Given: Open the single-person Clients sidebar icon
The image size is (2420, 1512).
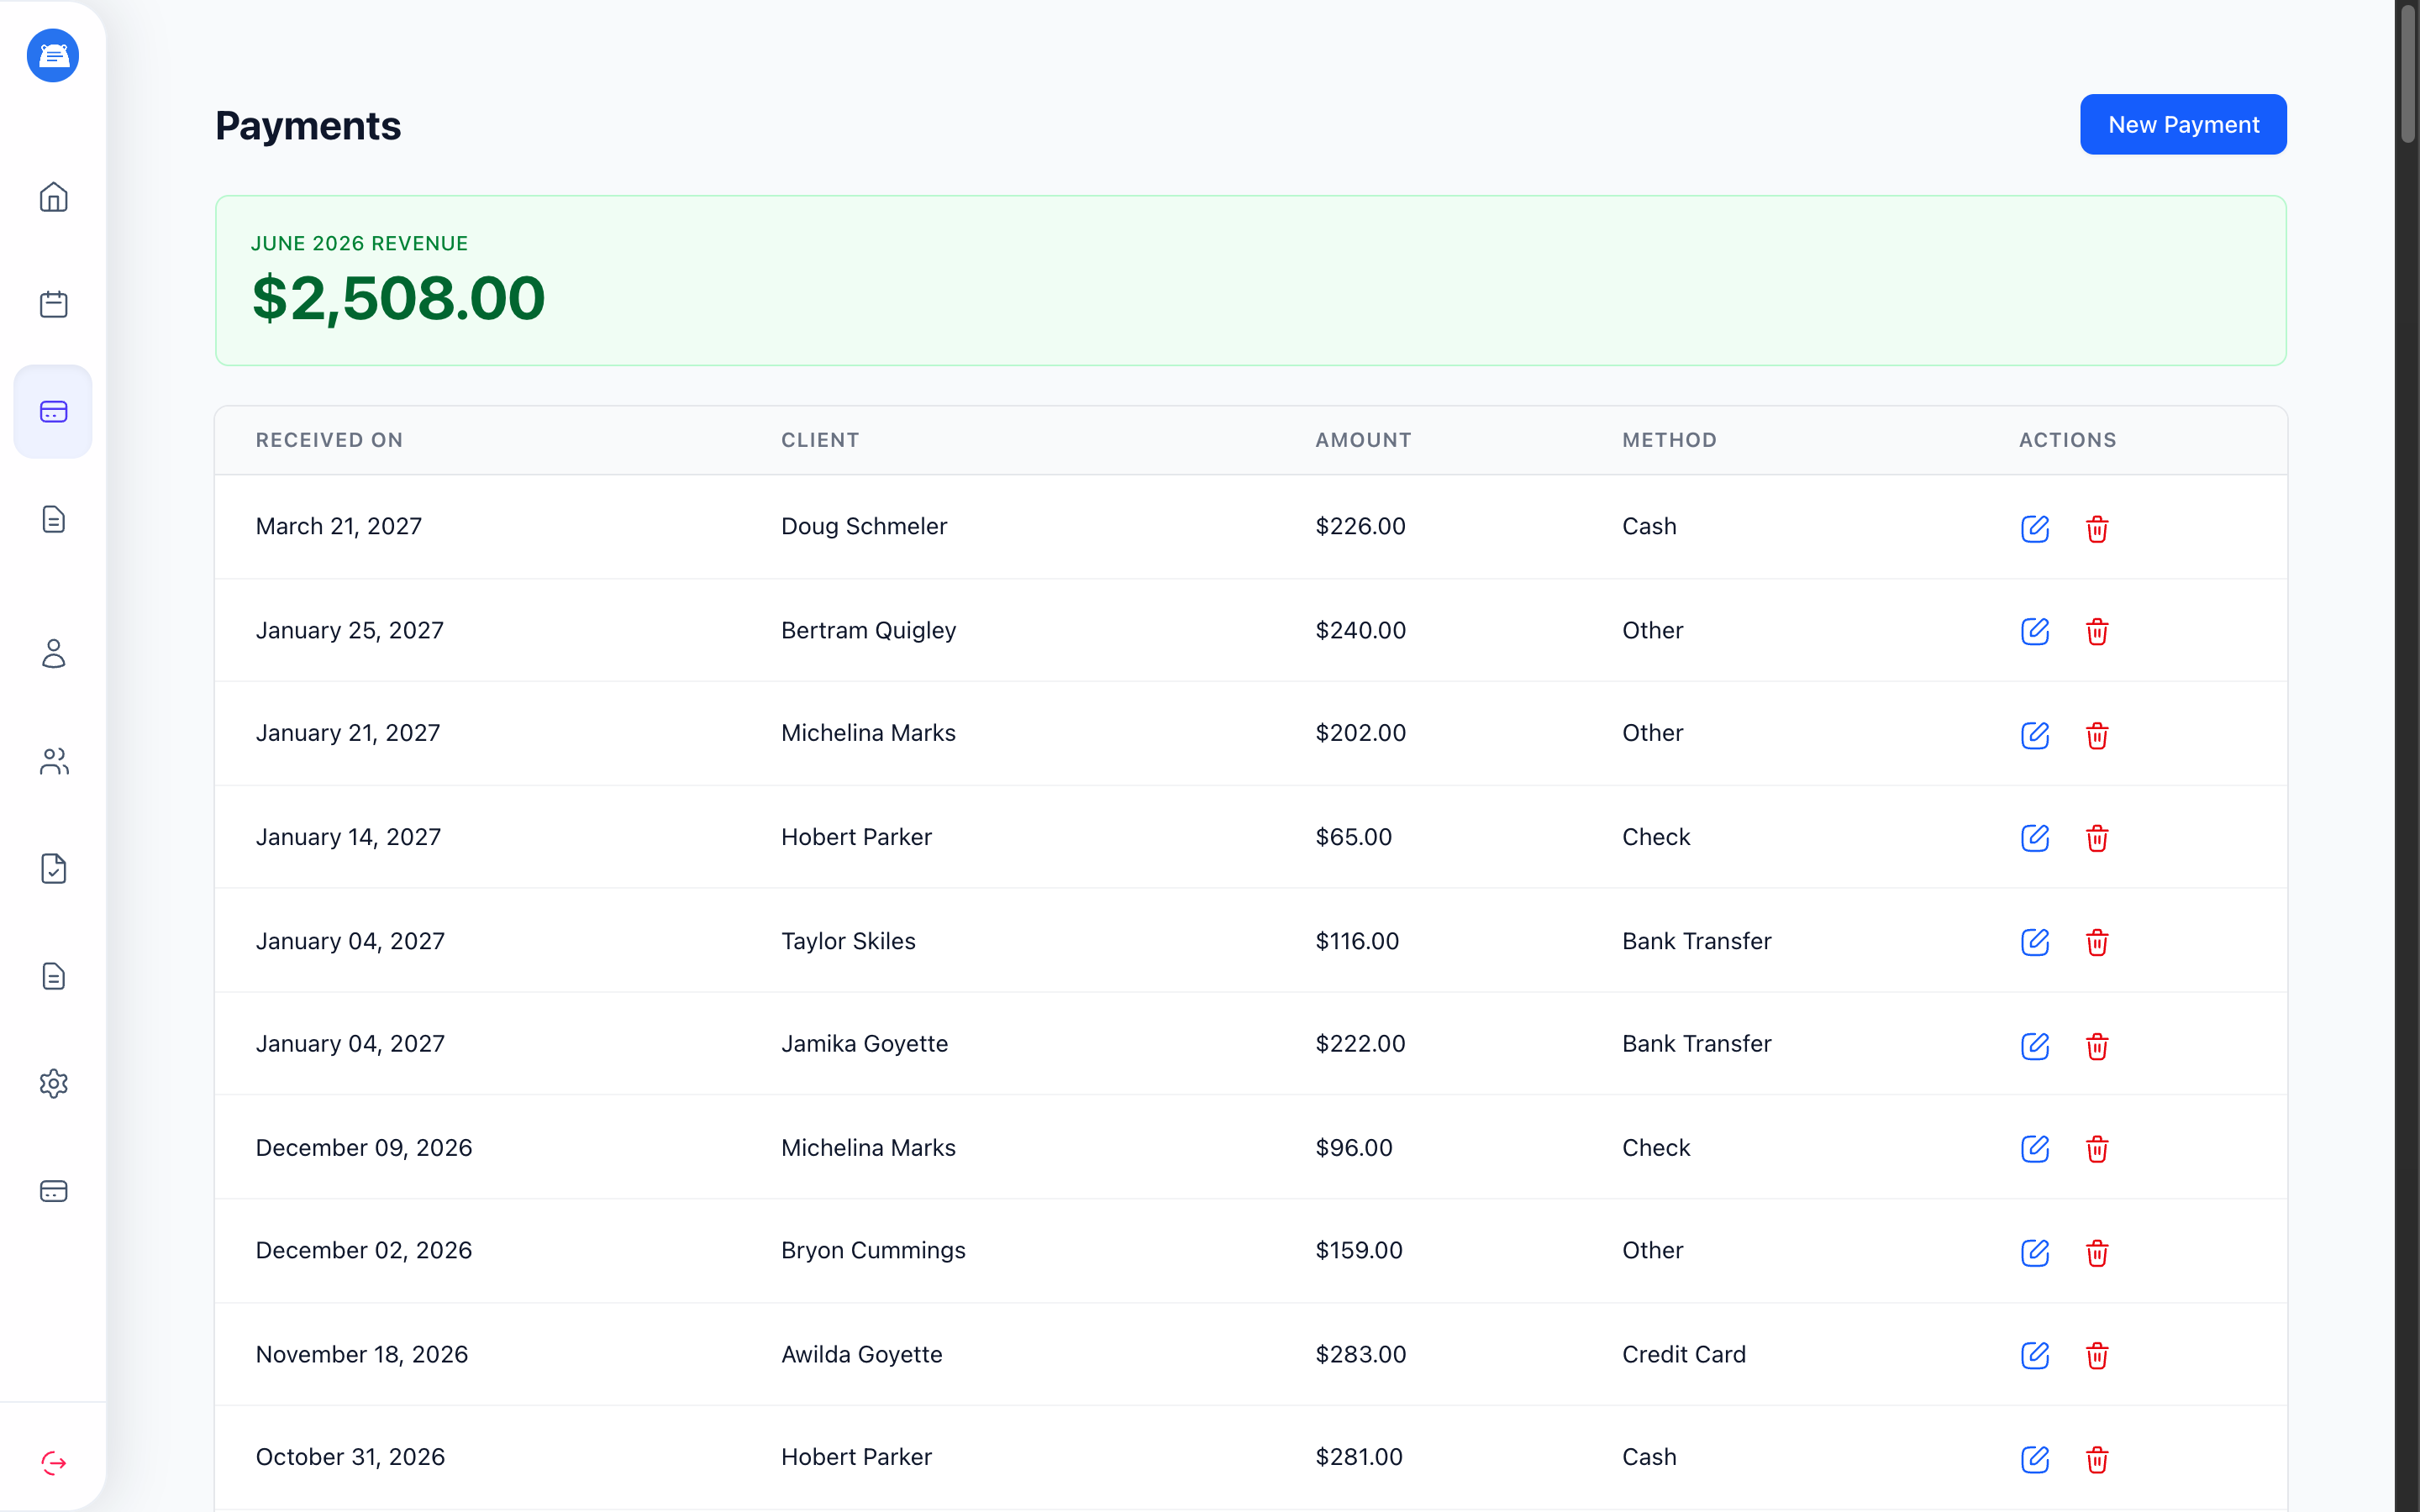Looking at the screenshot, I should click(53, 654).
